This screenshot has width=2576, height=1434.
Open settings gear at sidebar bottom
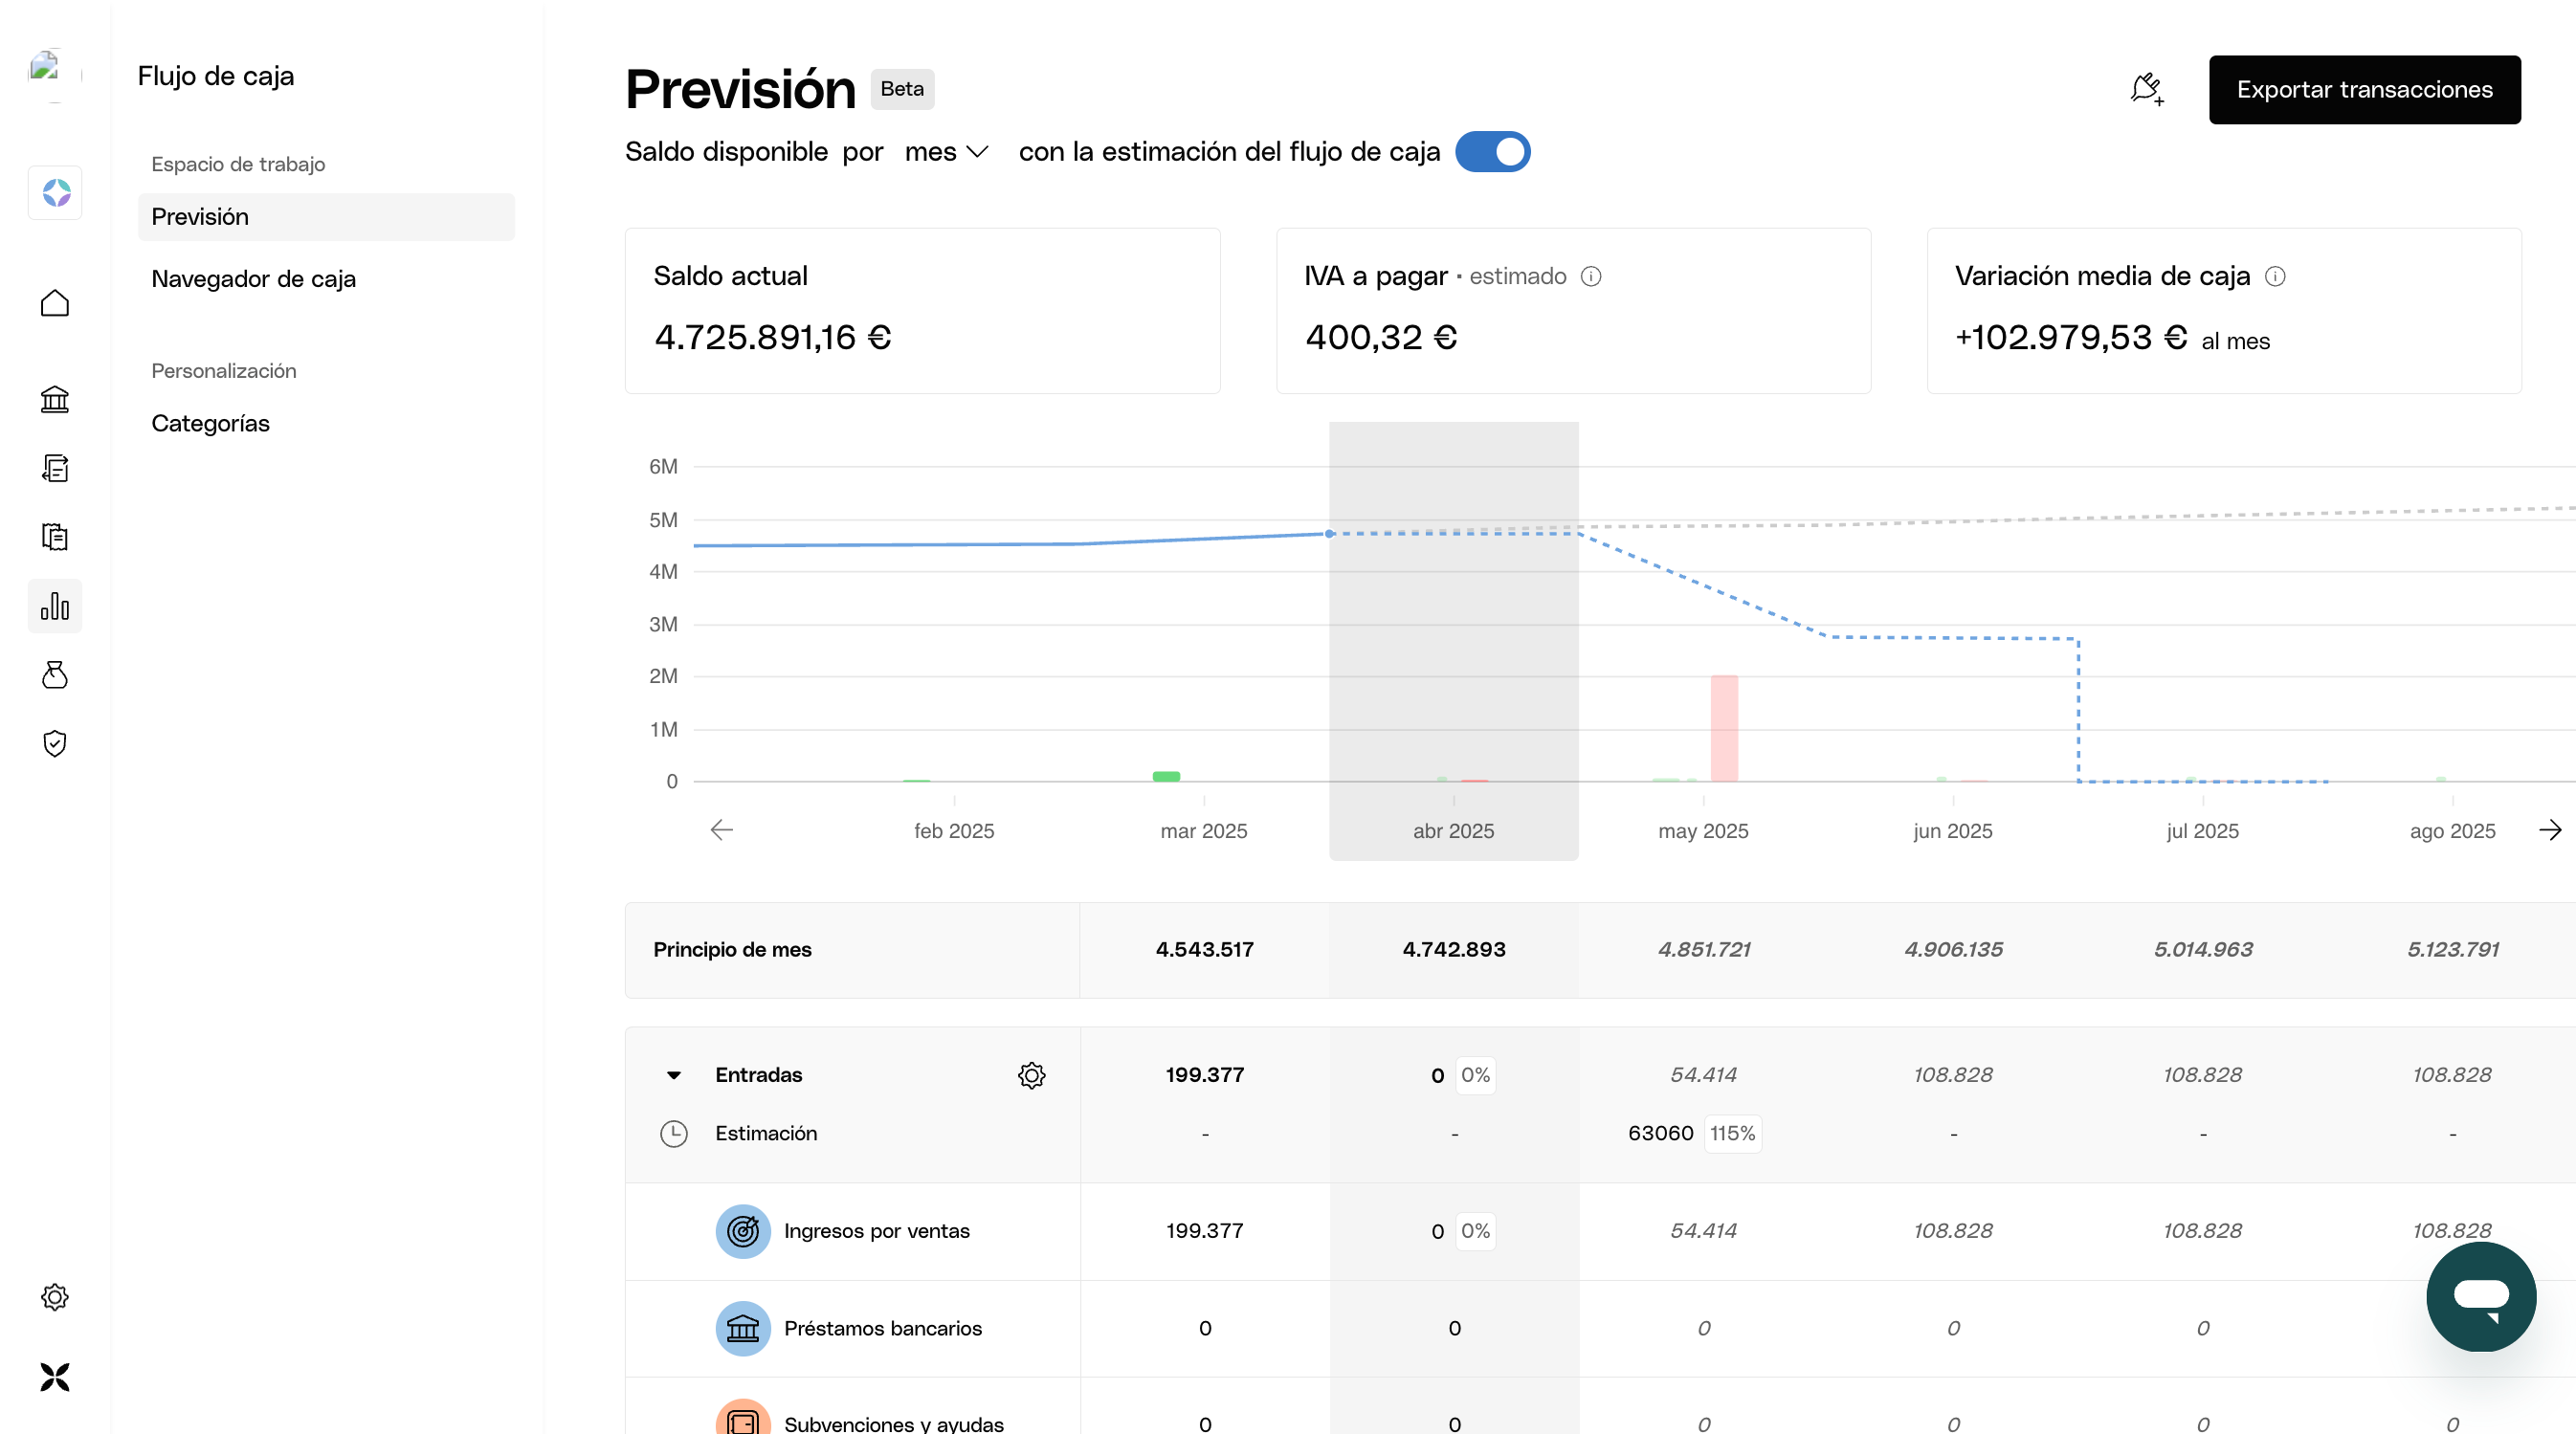point(55,1297)
